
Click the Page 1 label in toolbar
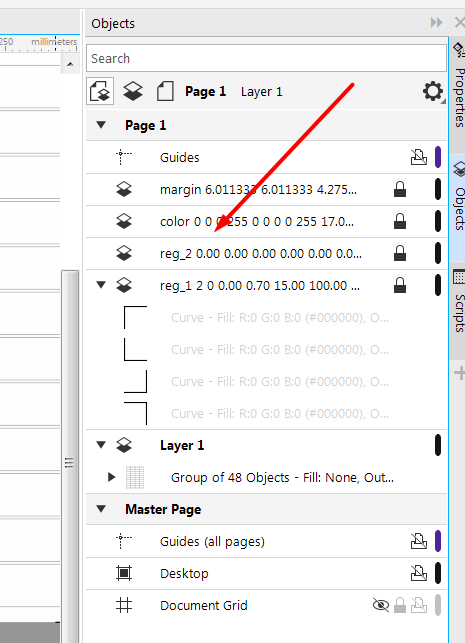pos(205,91)
